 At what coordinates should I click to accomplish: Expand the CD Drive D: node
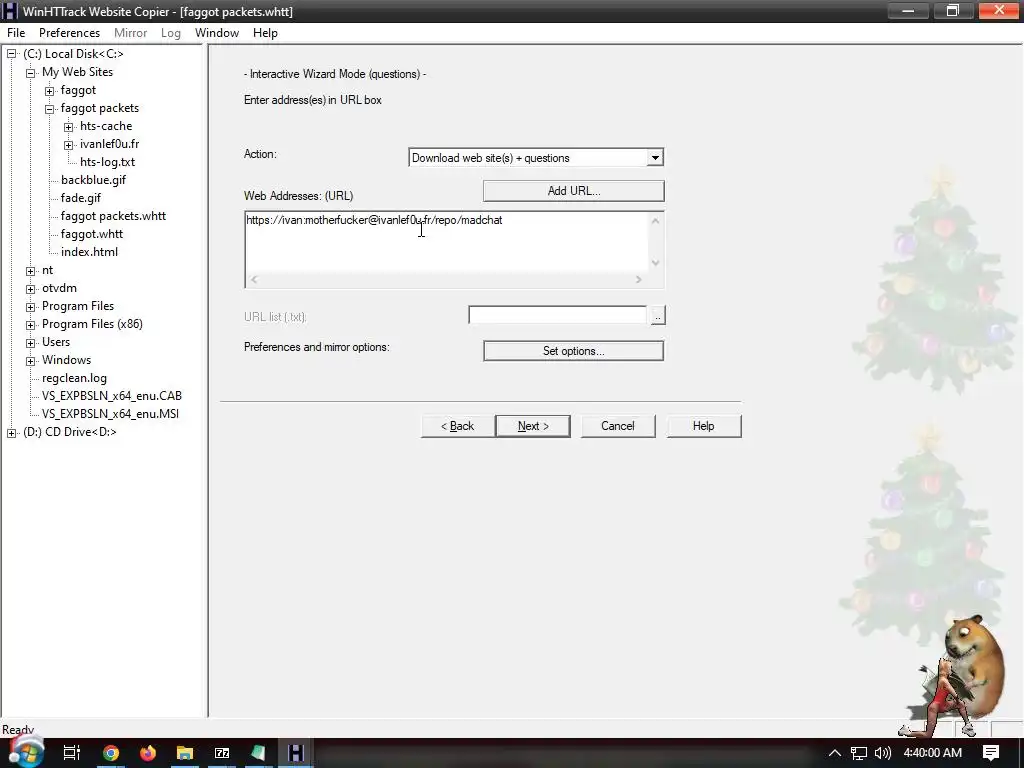click(x=12, y=432)
